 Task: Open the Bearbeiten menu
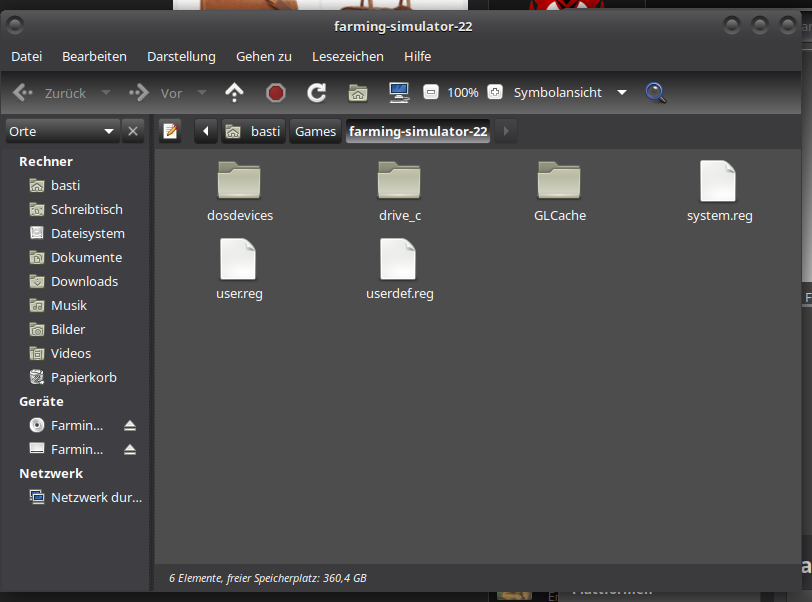tap(94, 56)
